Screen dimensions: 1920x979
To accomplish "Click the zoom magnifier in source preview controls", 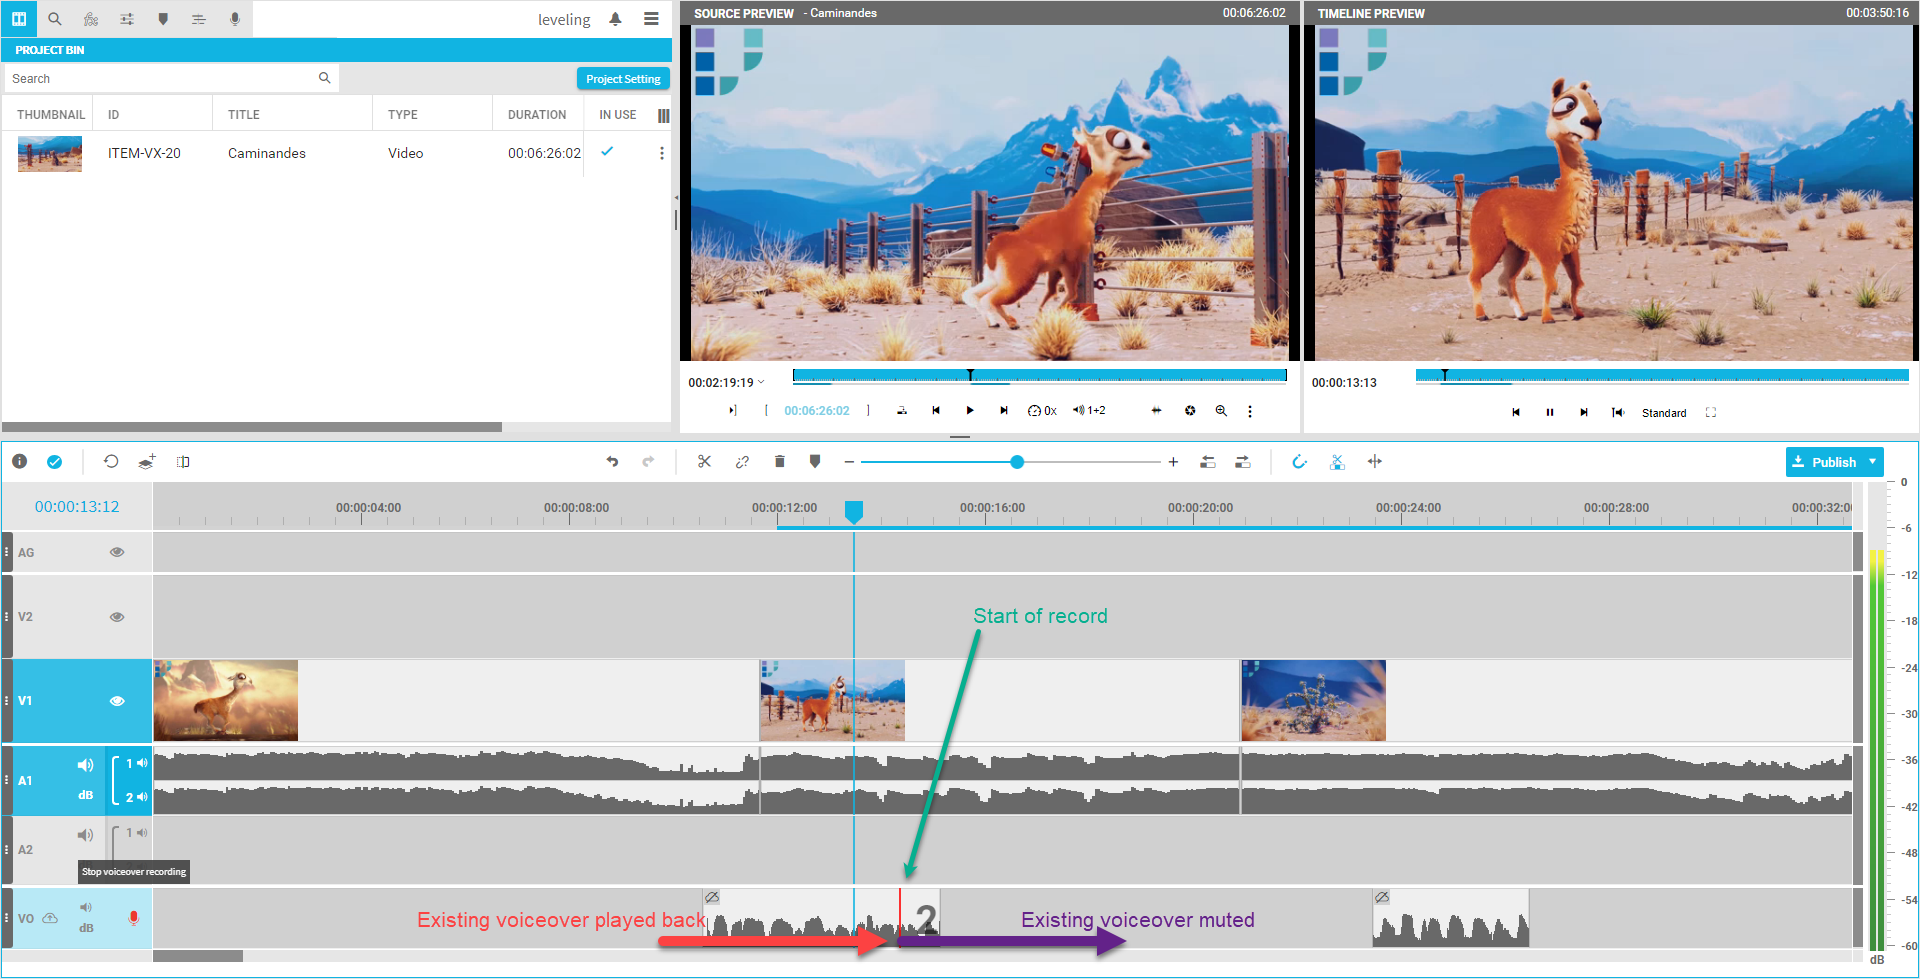I will (1221, 411).
